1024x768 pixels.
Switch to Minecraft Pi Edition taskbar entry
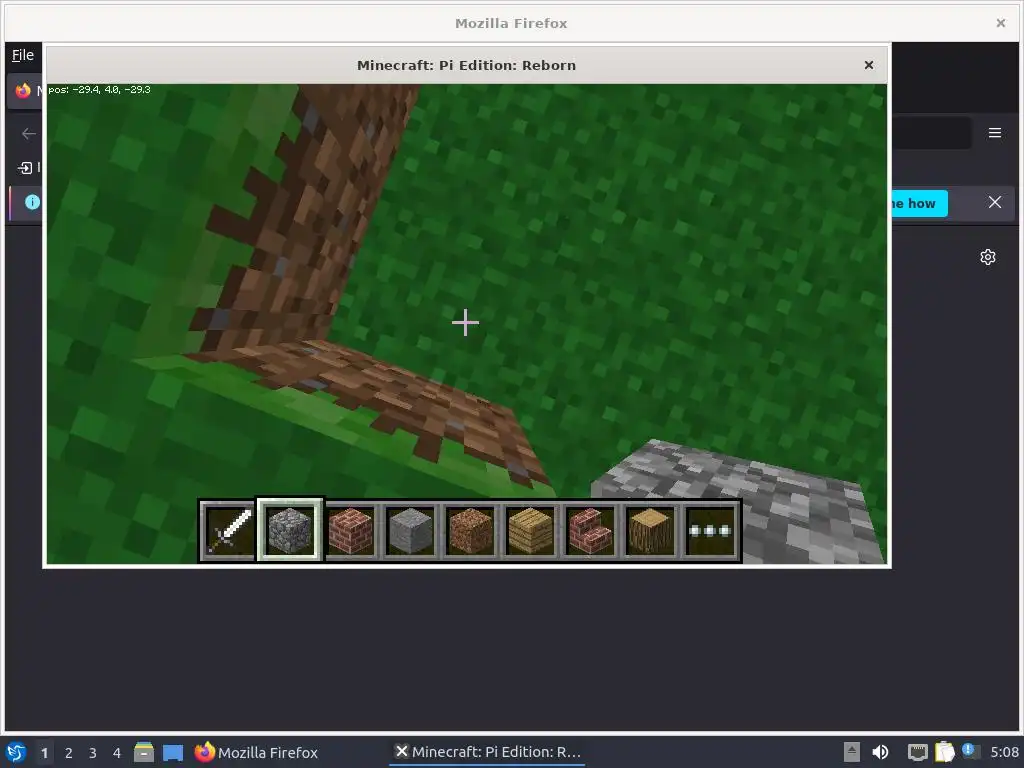click(x=488, y=752)
